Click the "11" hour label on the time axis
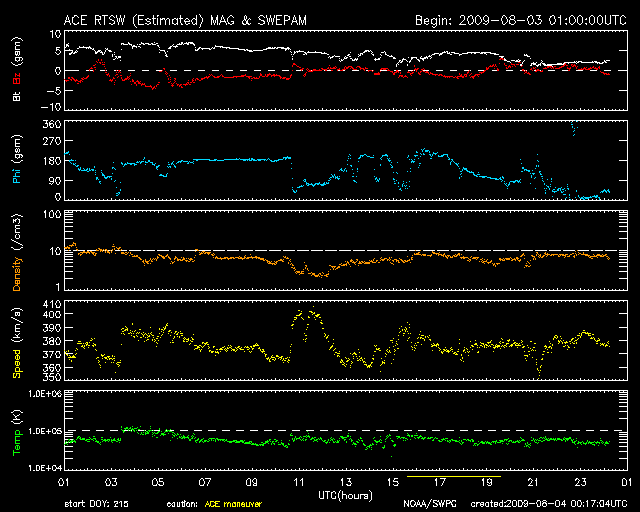640x512 pixels. point(298,483)
